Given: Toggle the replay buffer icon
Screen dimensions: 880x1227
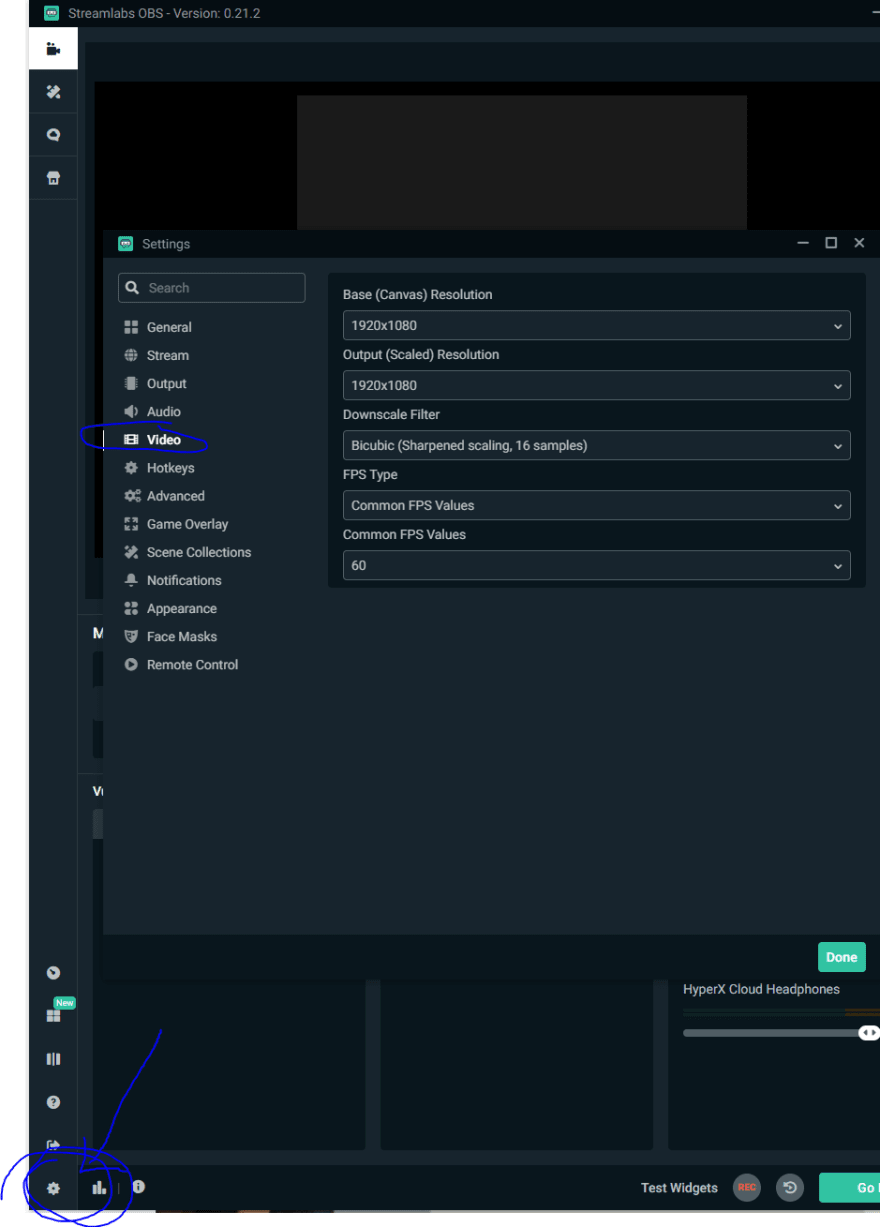Looking at the screenshot, I should pos(790,1187).
